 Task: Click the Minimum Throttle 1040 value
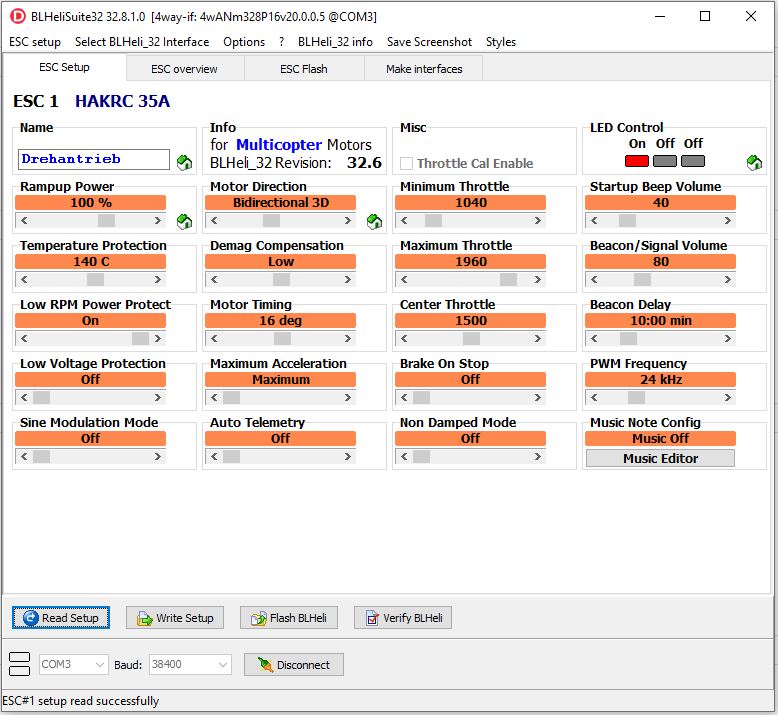[470, 202]
